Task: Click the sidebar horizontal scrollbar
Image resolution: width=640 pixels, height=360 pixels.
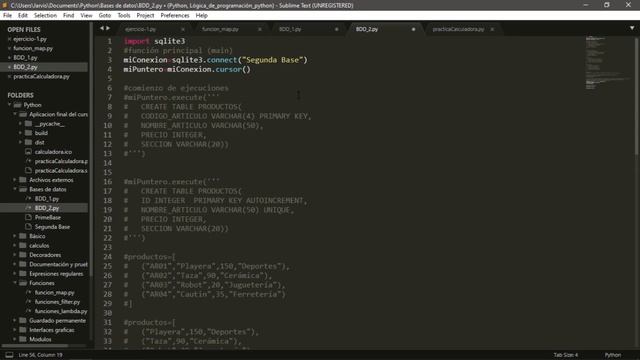Action: point(35,346)
